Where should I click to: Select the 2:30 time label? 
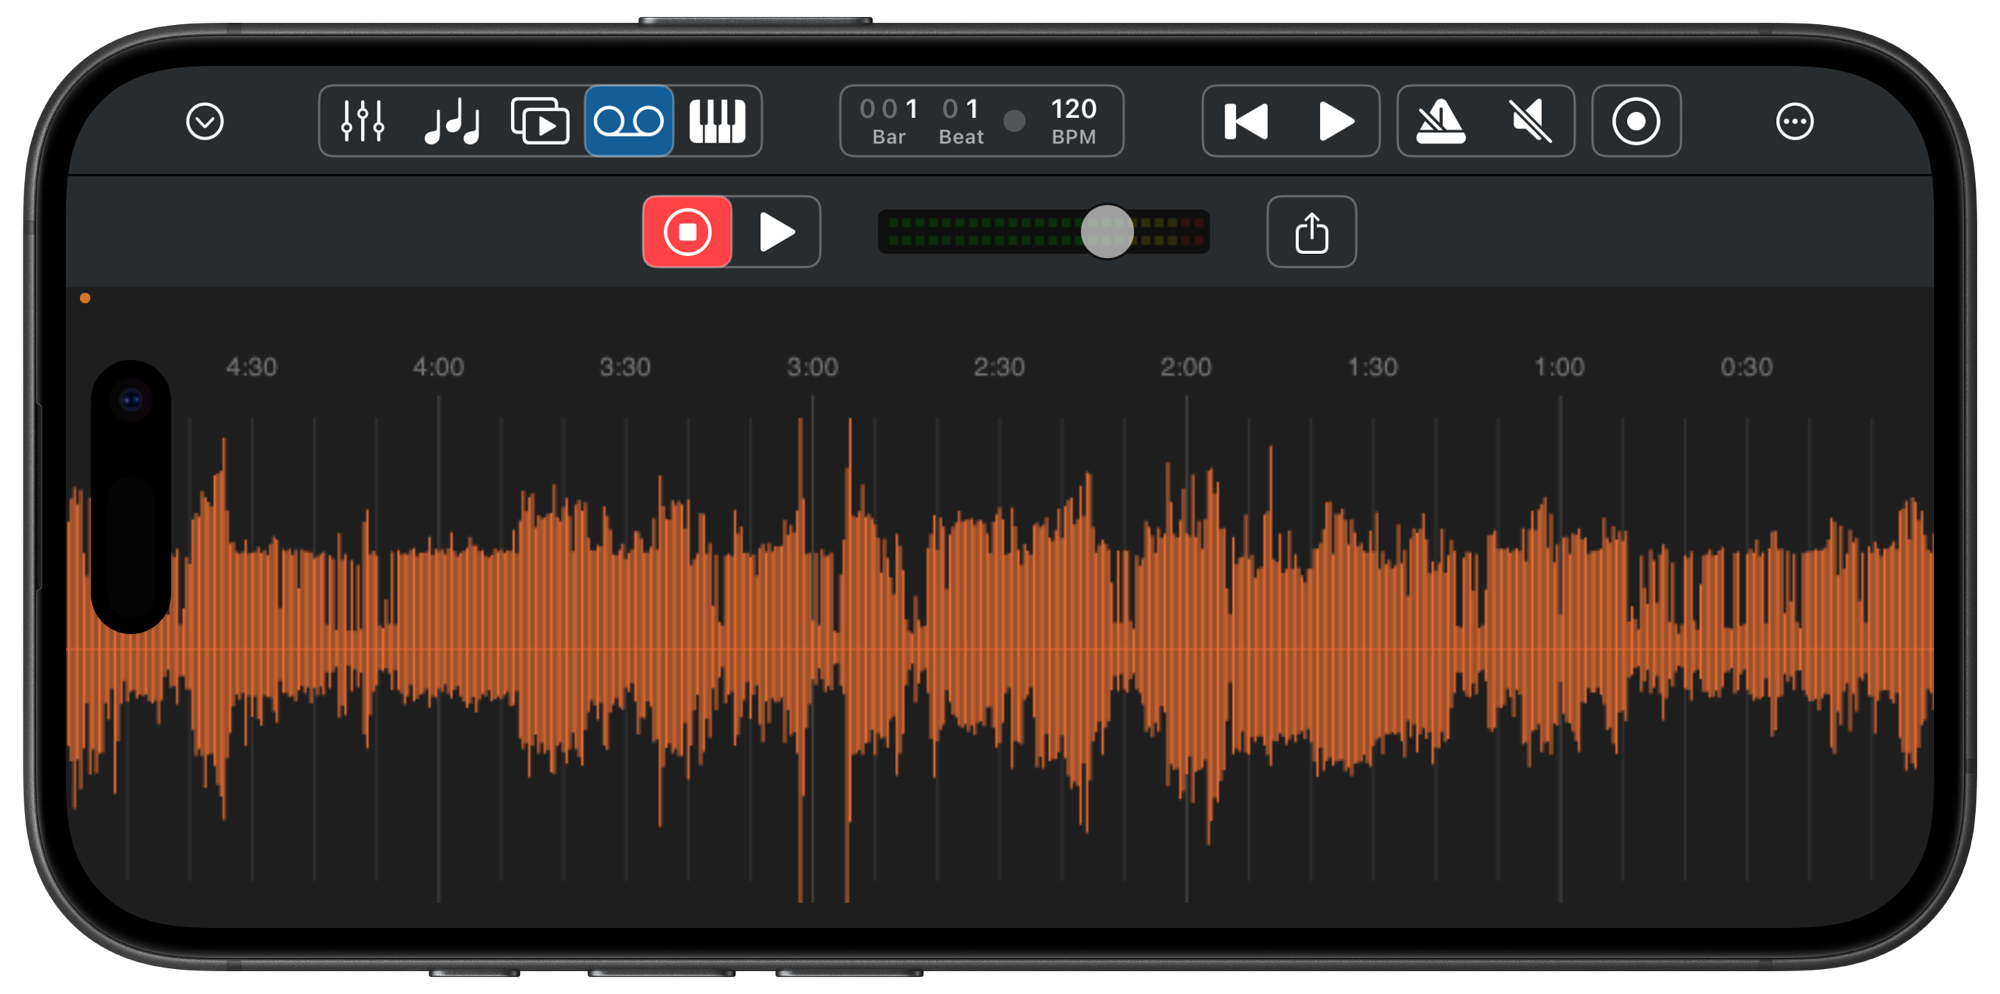click(x=999, y=367)
